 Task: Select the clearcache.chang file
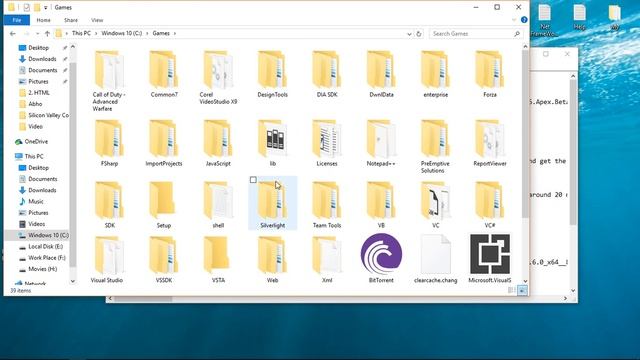[436, 259]
